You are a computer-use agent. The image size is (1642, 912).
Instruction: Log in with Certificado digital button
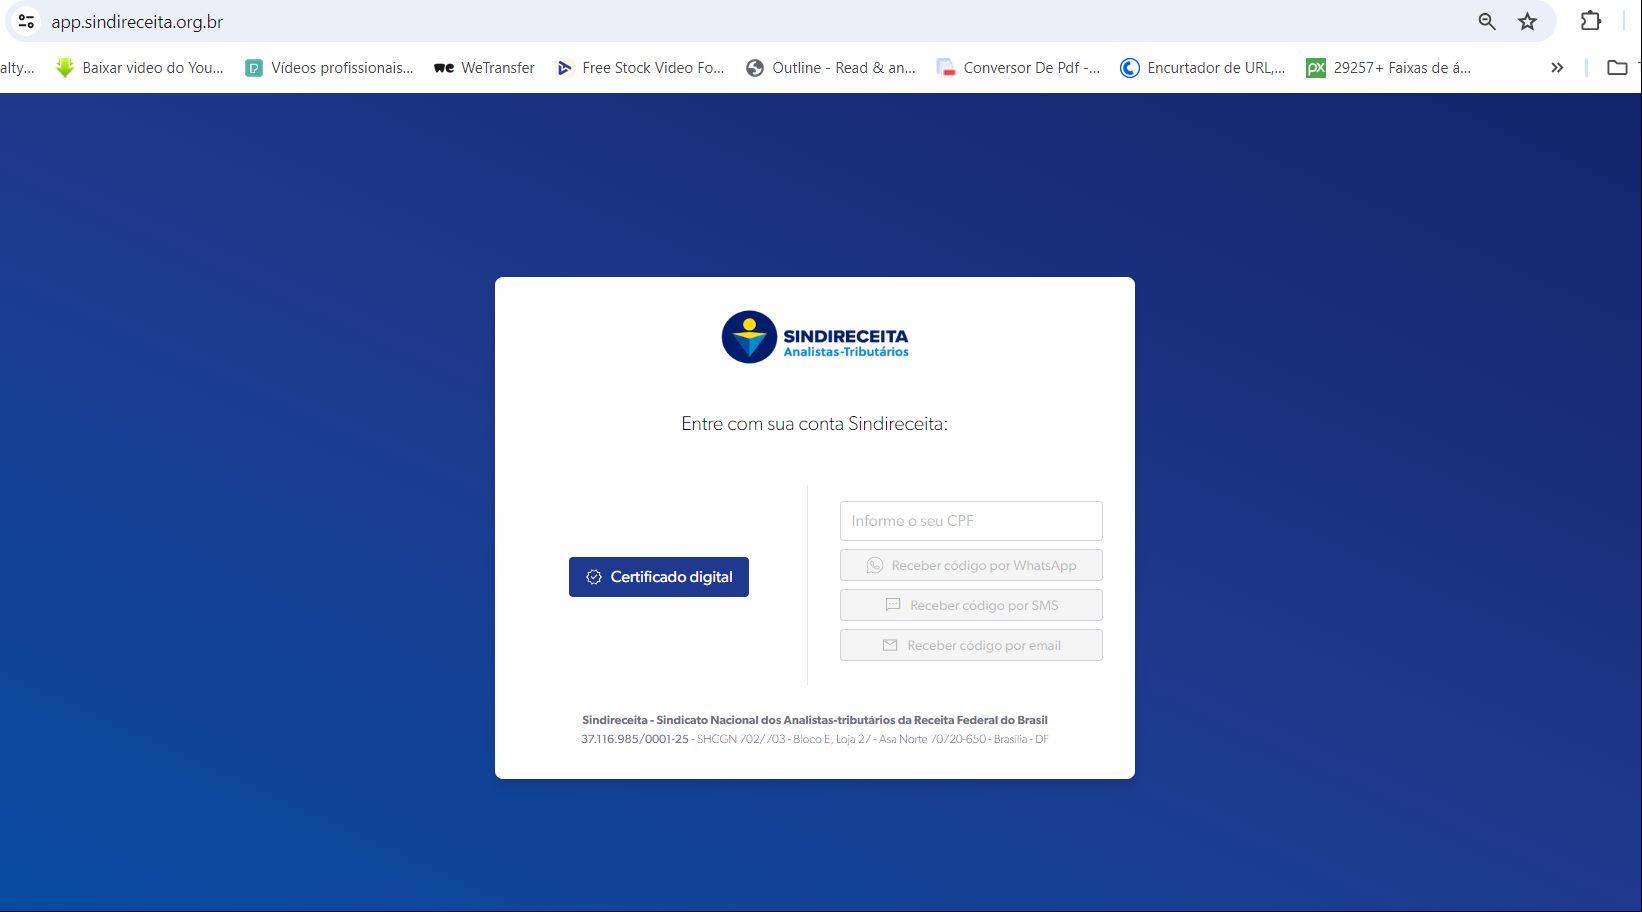(659, 577)
